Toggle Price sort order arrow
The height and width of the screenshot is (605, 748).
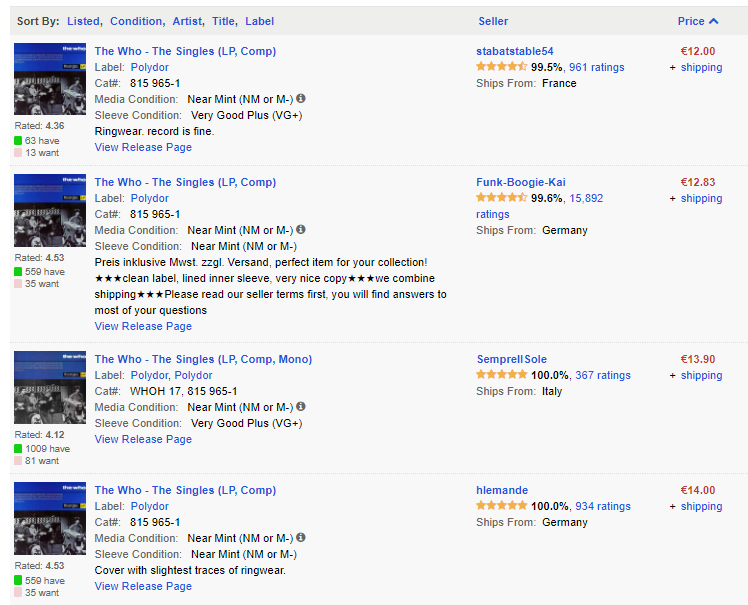pyautogui.click(x=713, y=21)
